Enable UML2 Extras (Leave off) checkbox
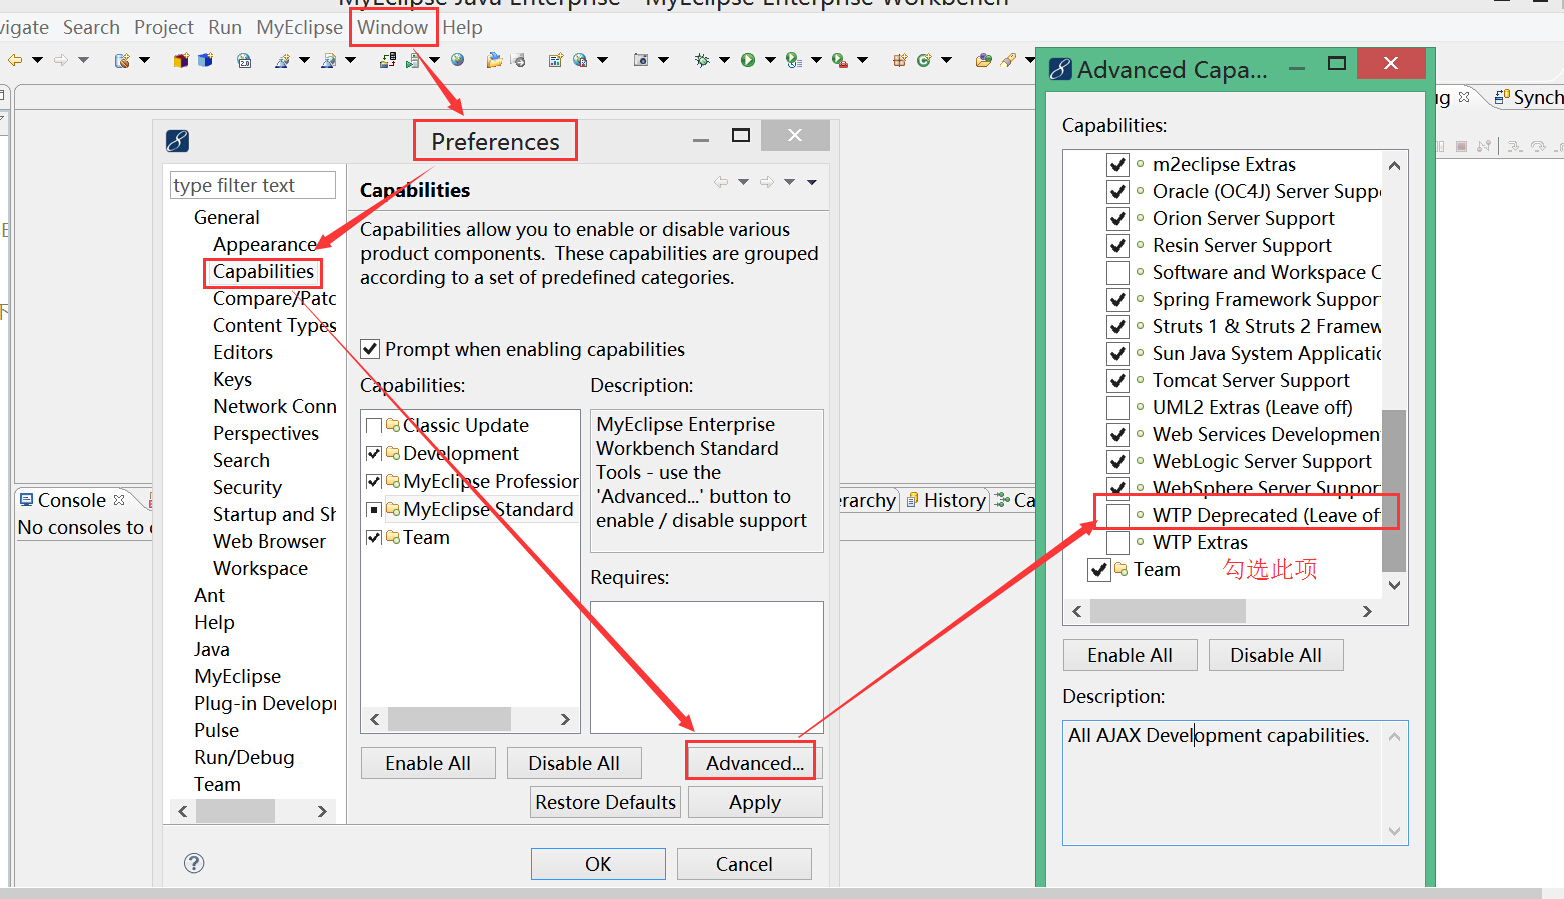This screenshot has height=899, width=1564. (x=1118, y=407)
